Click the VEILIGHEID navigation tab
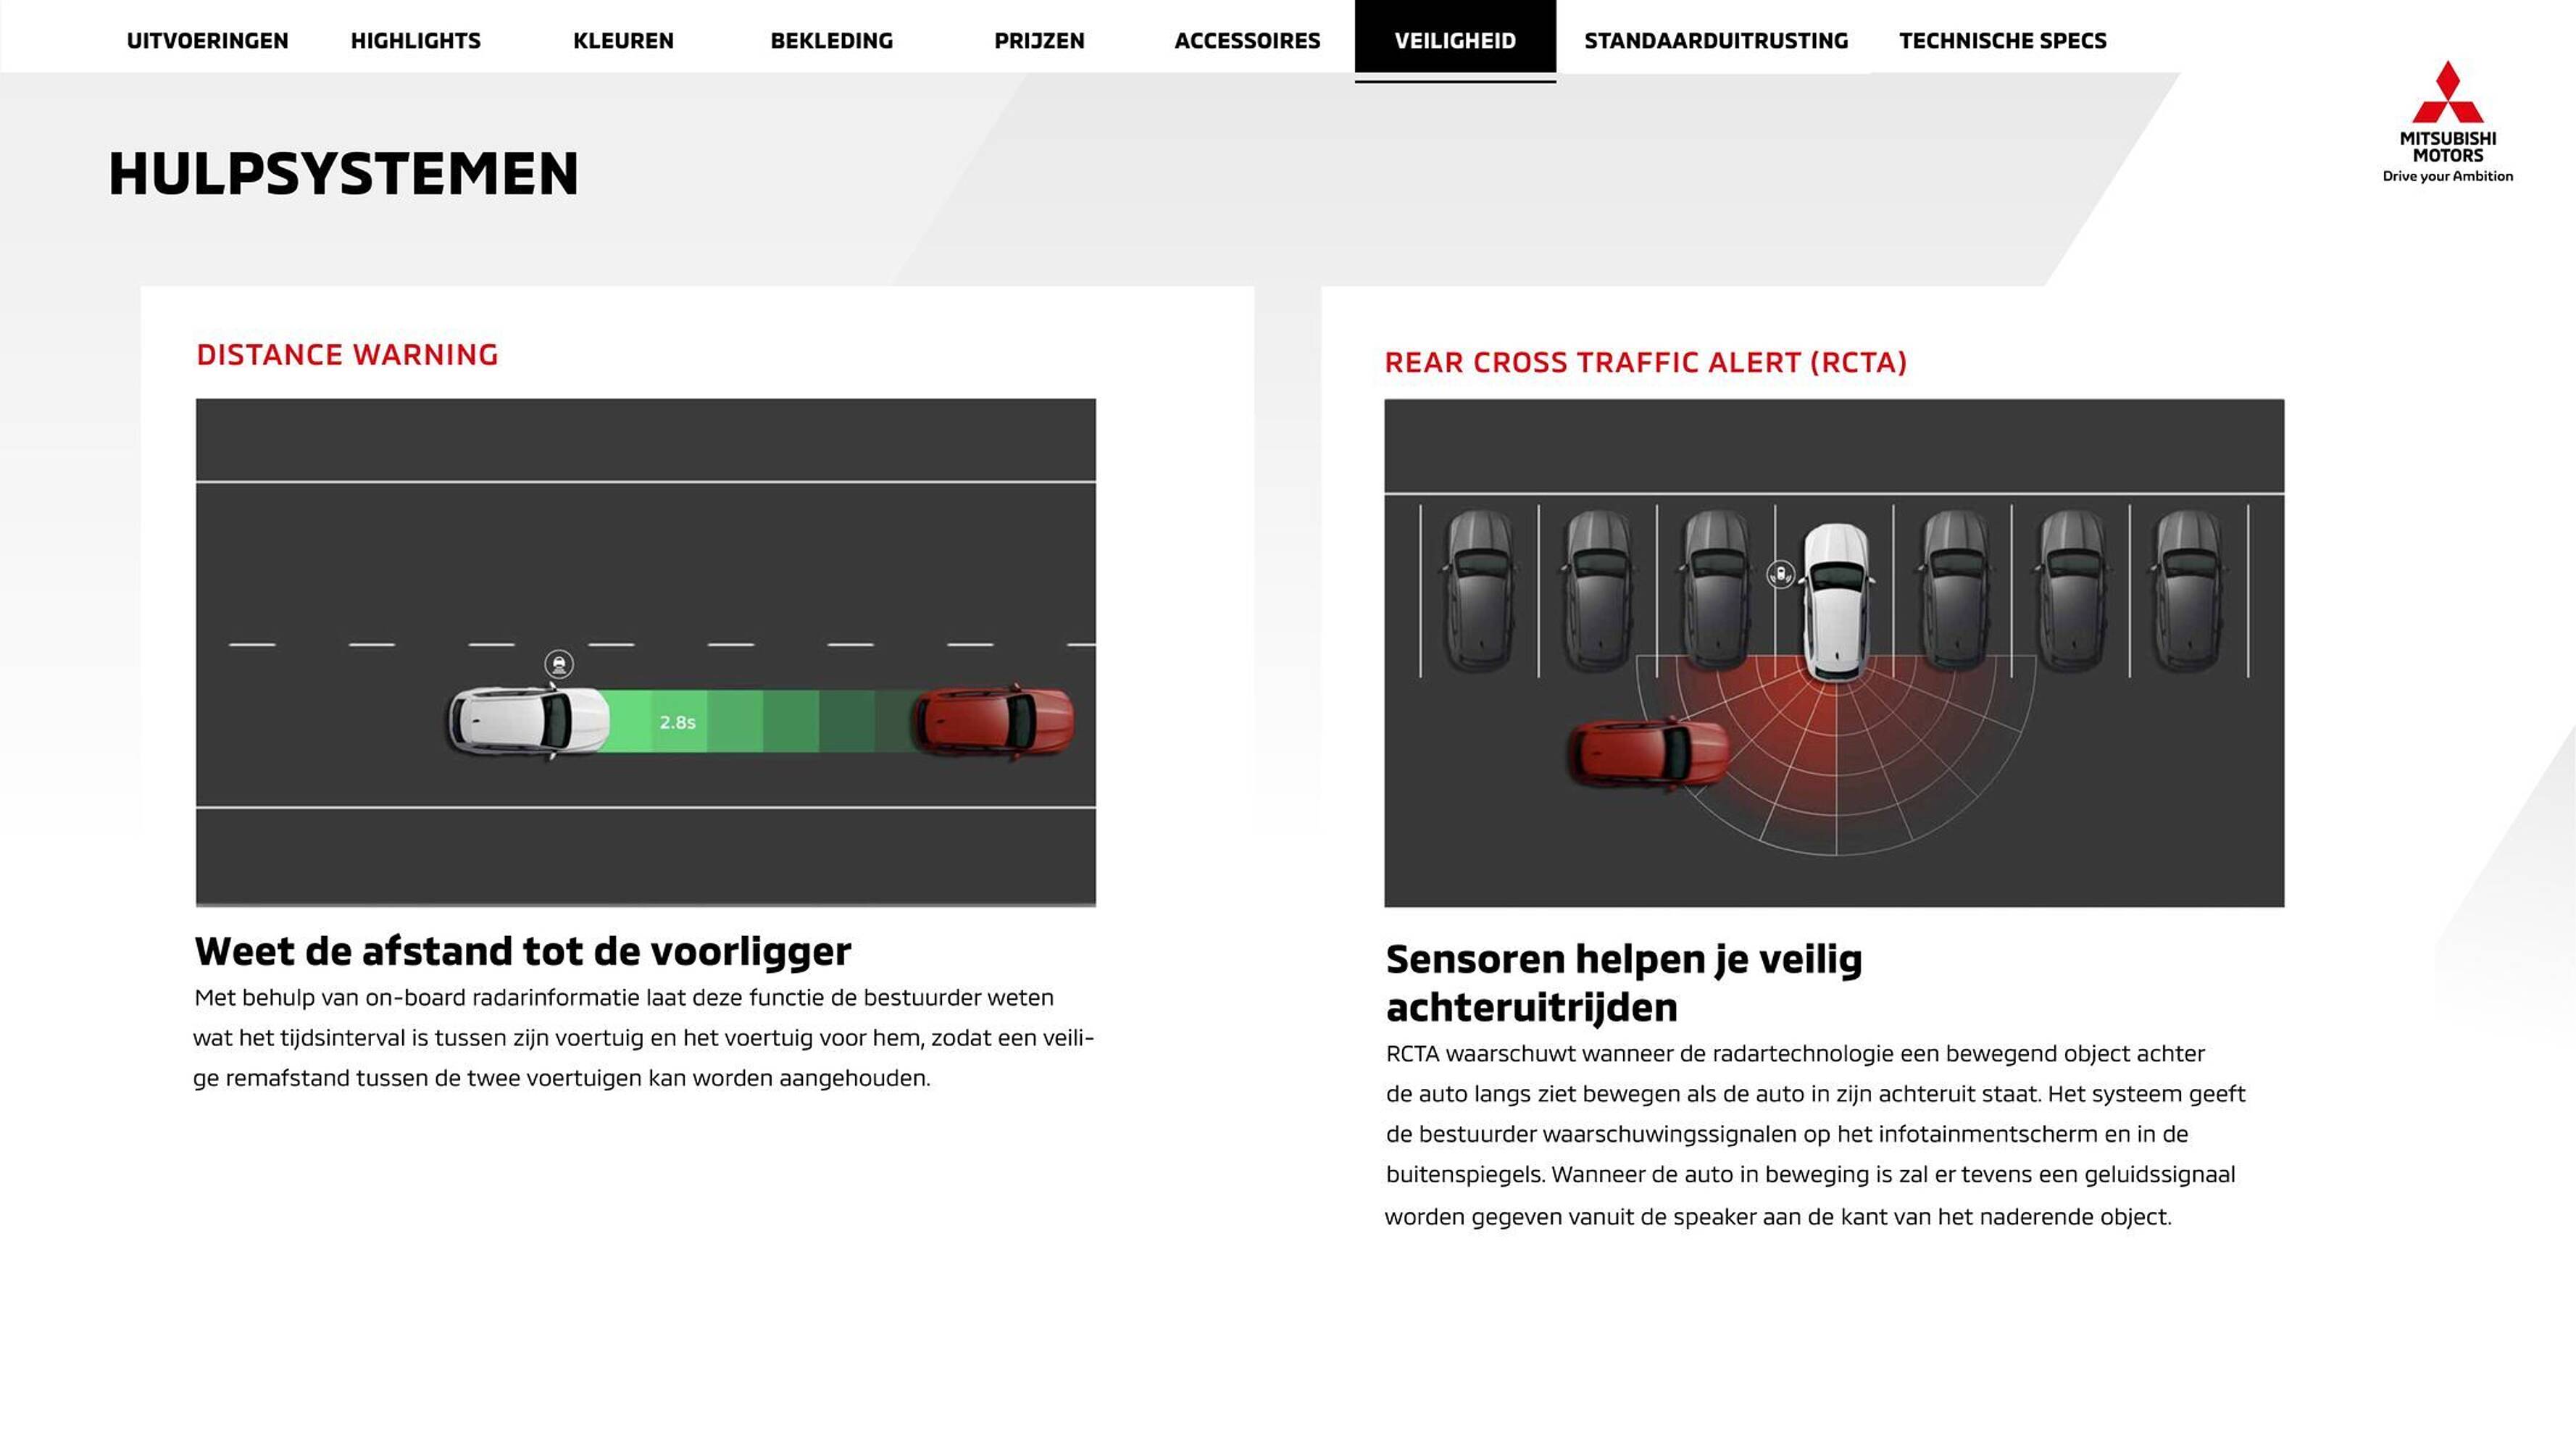 click(x=1456, y=39)
